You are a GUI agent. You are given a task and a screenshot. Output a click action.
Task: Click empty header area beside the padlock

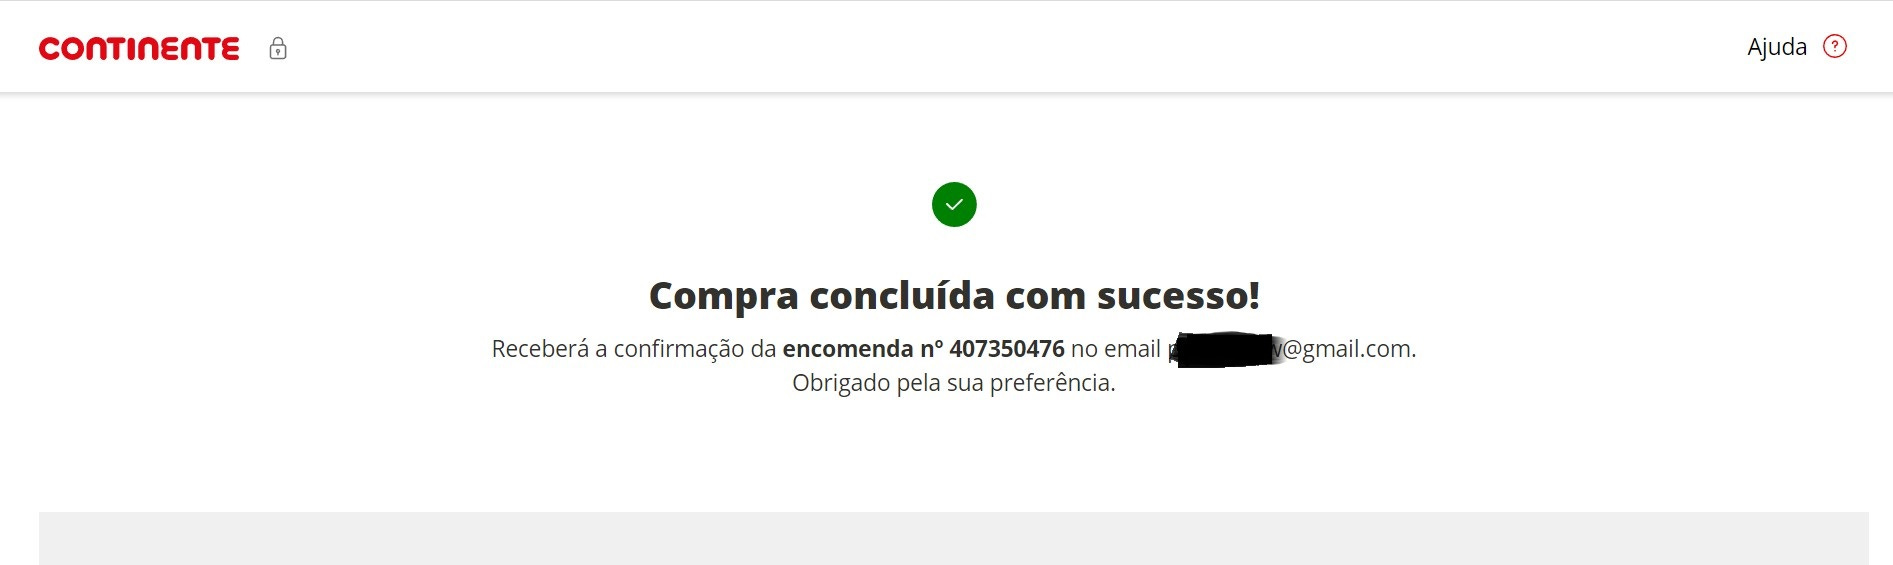pyautogui.click(x=900, y=47)
